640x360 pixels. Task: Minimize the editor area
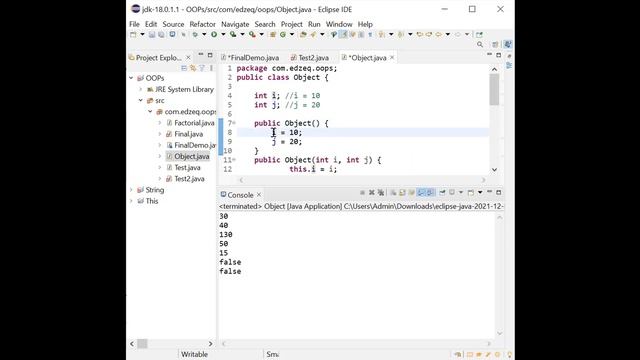click(x=489, y=55)
